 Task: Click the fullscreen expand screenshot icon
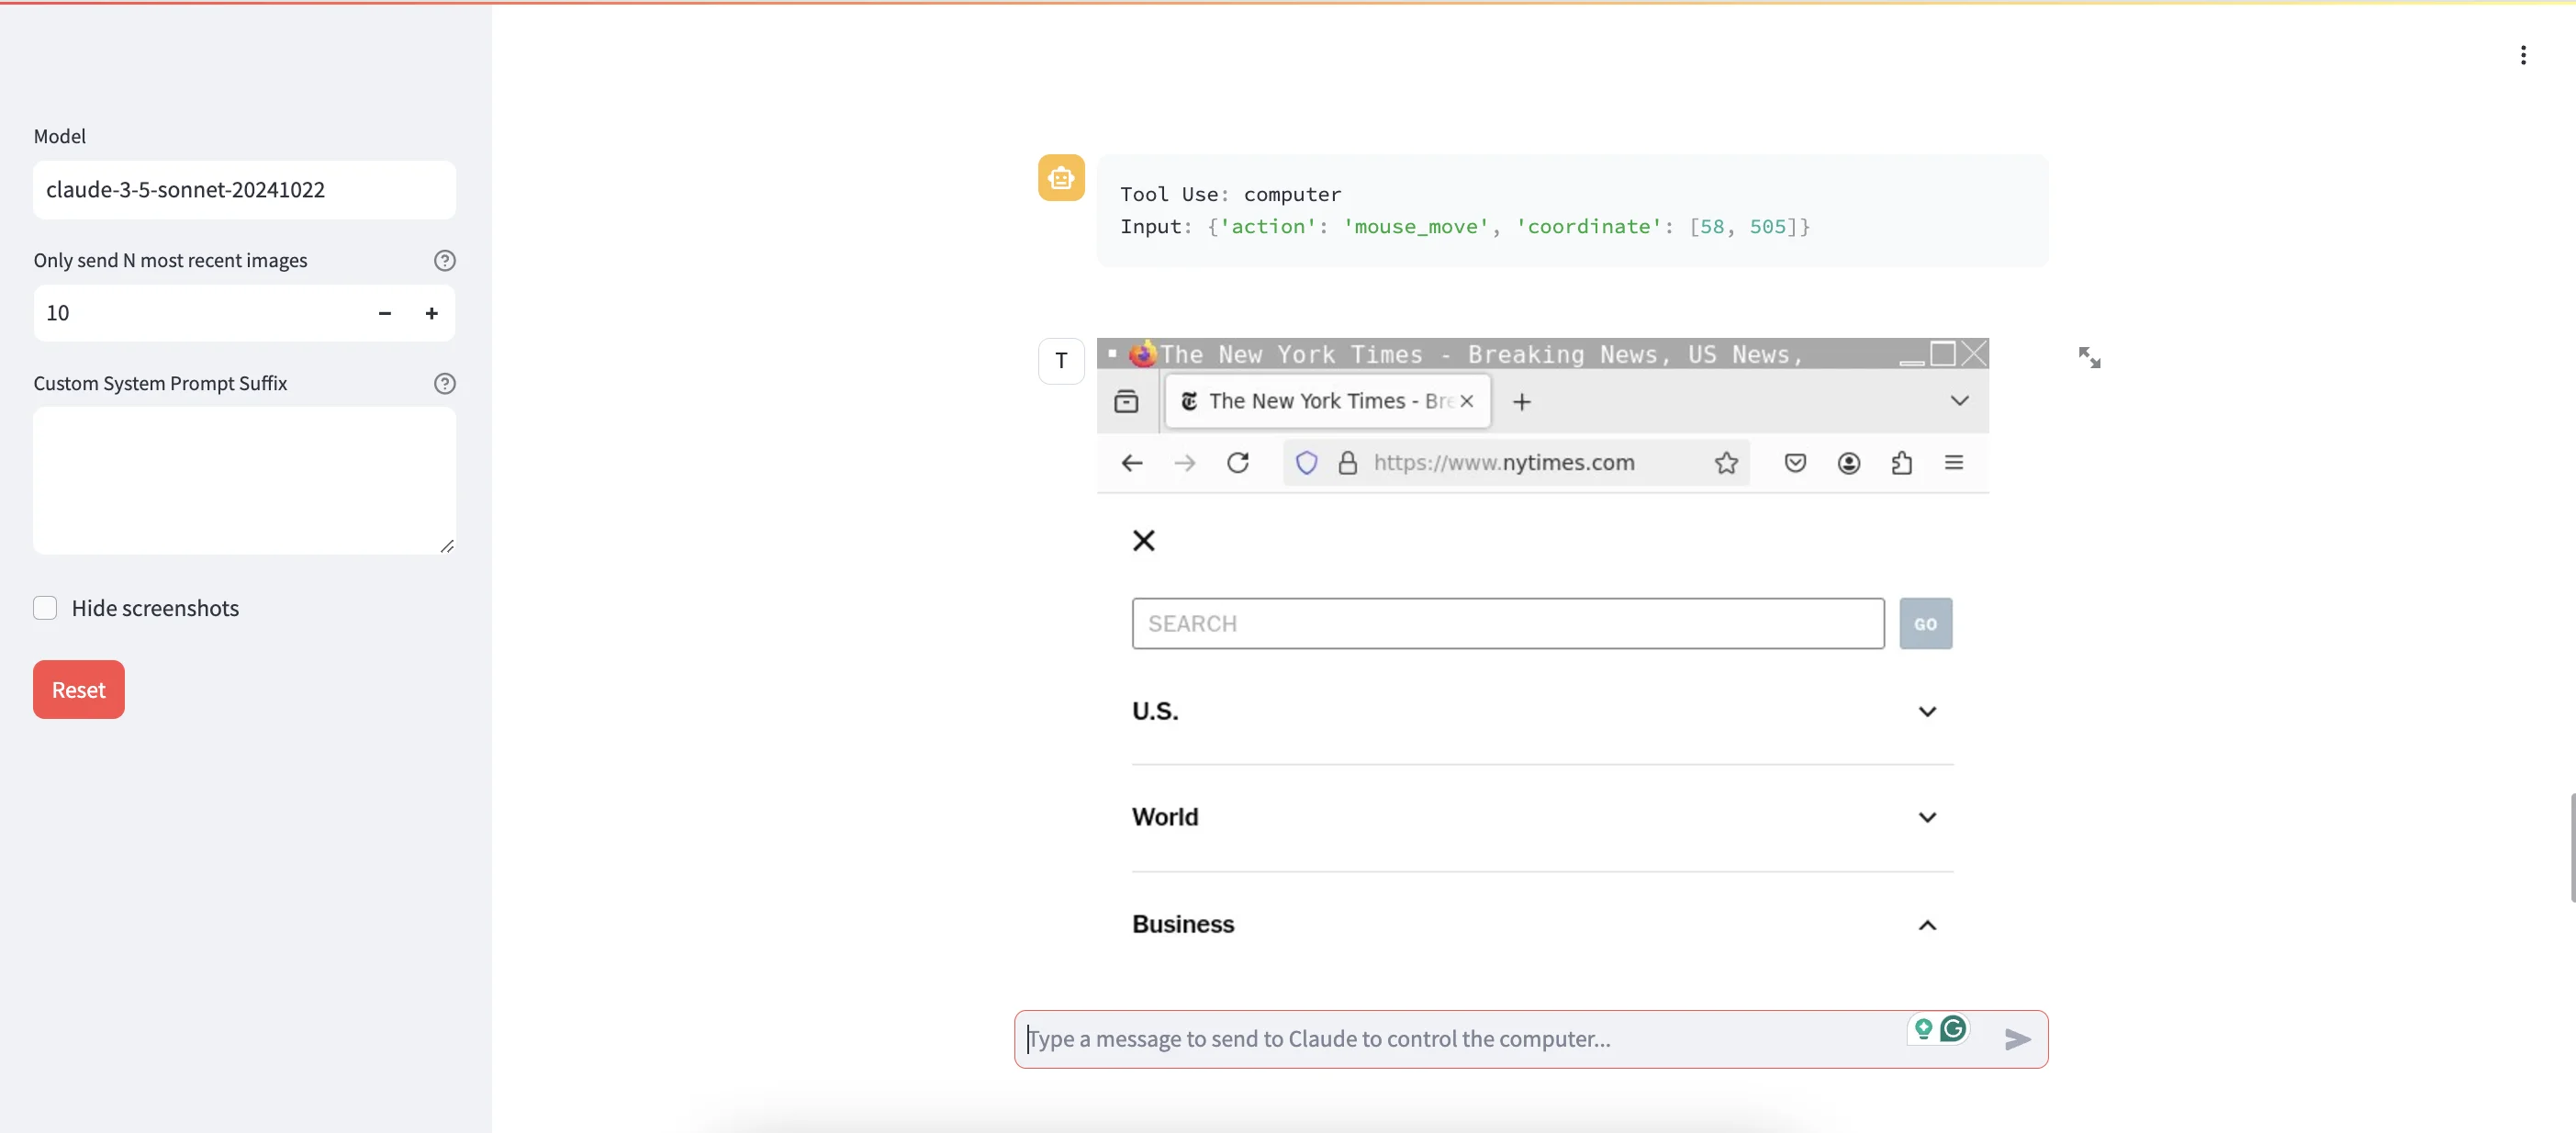coord(2089,358)
